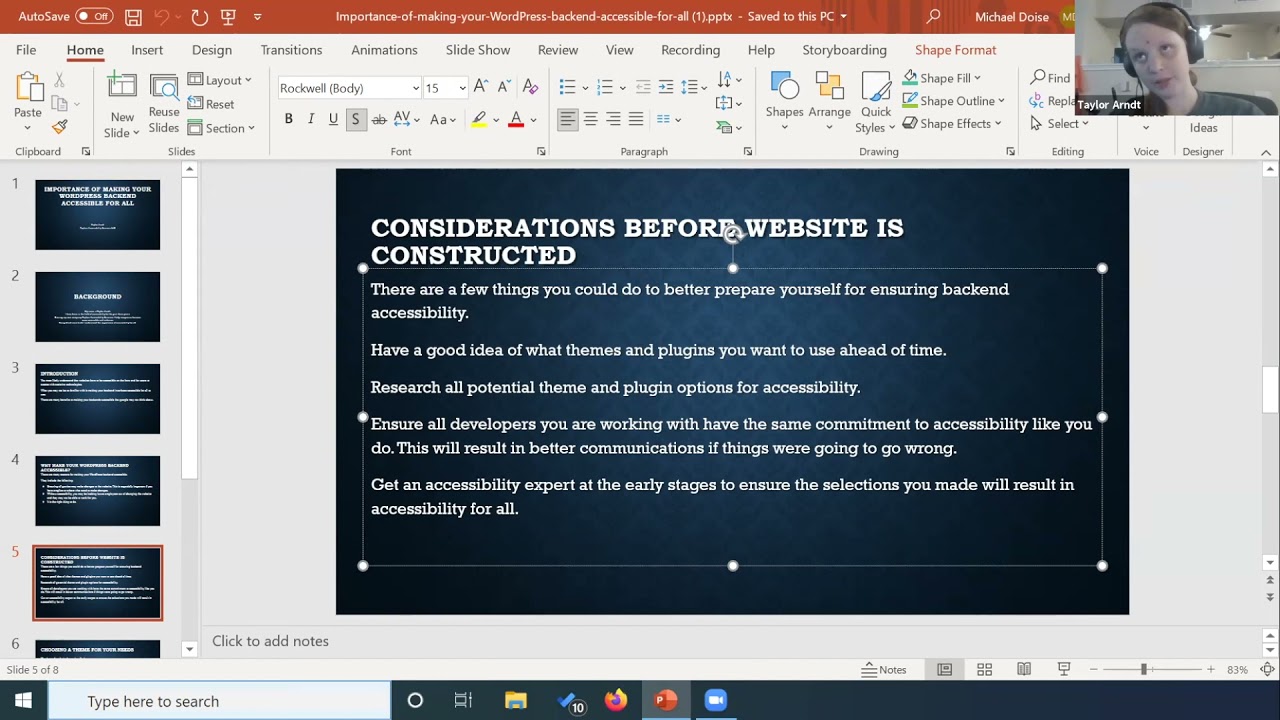Open File Explorer from taskbar
Viewport: 1280px width, 720px height.
(516, 701)
